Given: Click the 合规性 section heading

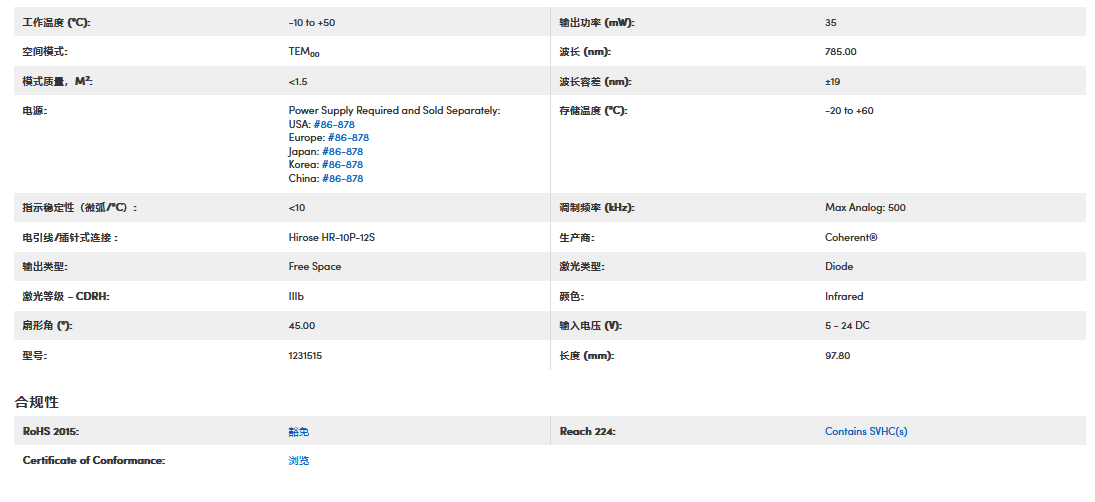Looking at the screenshot, I should click(x=37, y=402).
